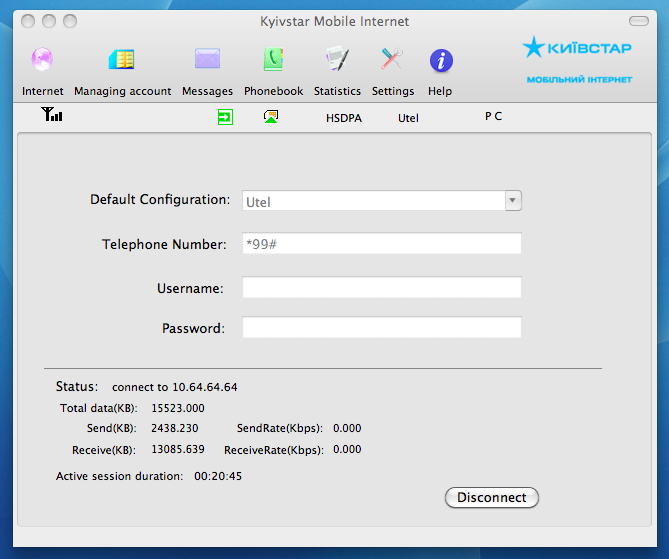Click the Total data value 15523.000
The image size is (669, 559).
coord(178,408)
